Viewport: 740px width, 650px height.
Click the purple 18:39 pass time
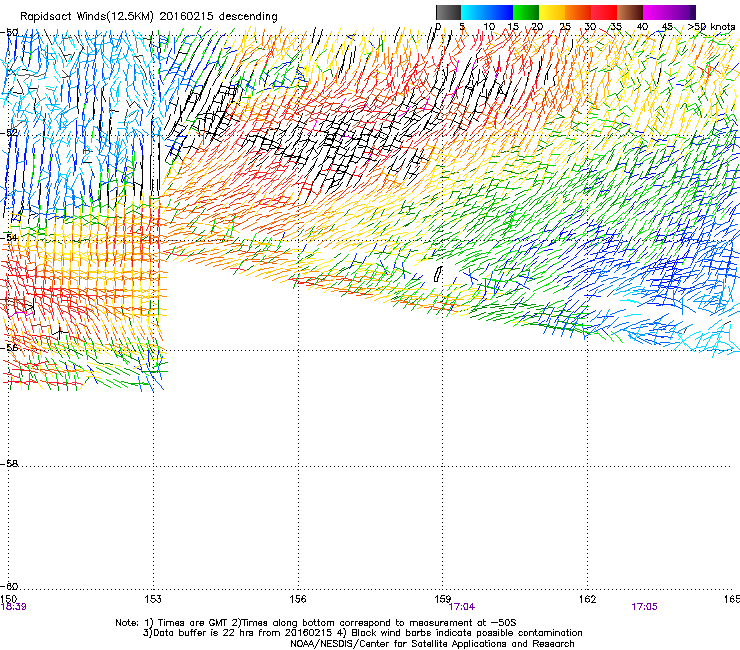[x=13, y=607]
